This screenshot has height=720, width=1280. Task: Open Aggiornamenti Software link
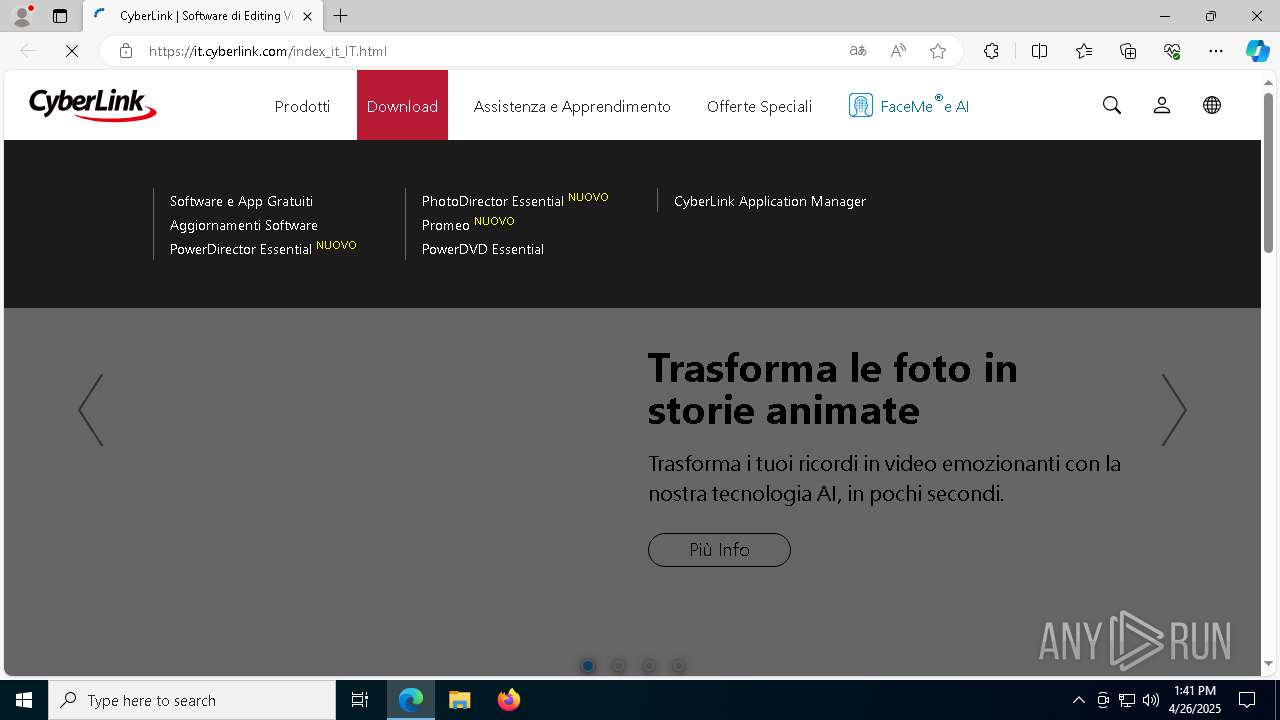click(x=244, y=225)
